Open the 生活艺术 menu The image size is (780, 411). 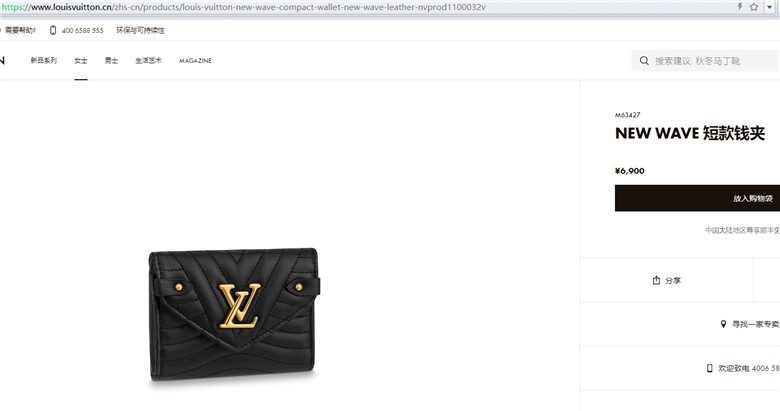click(148, 61)
